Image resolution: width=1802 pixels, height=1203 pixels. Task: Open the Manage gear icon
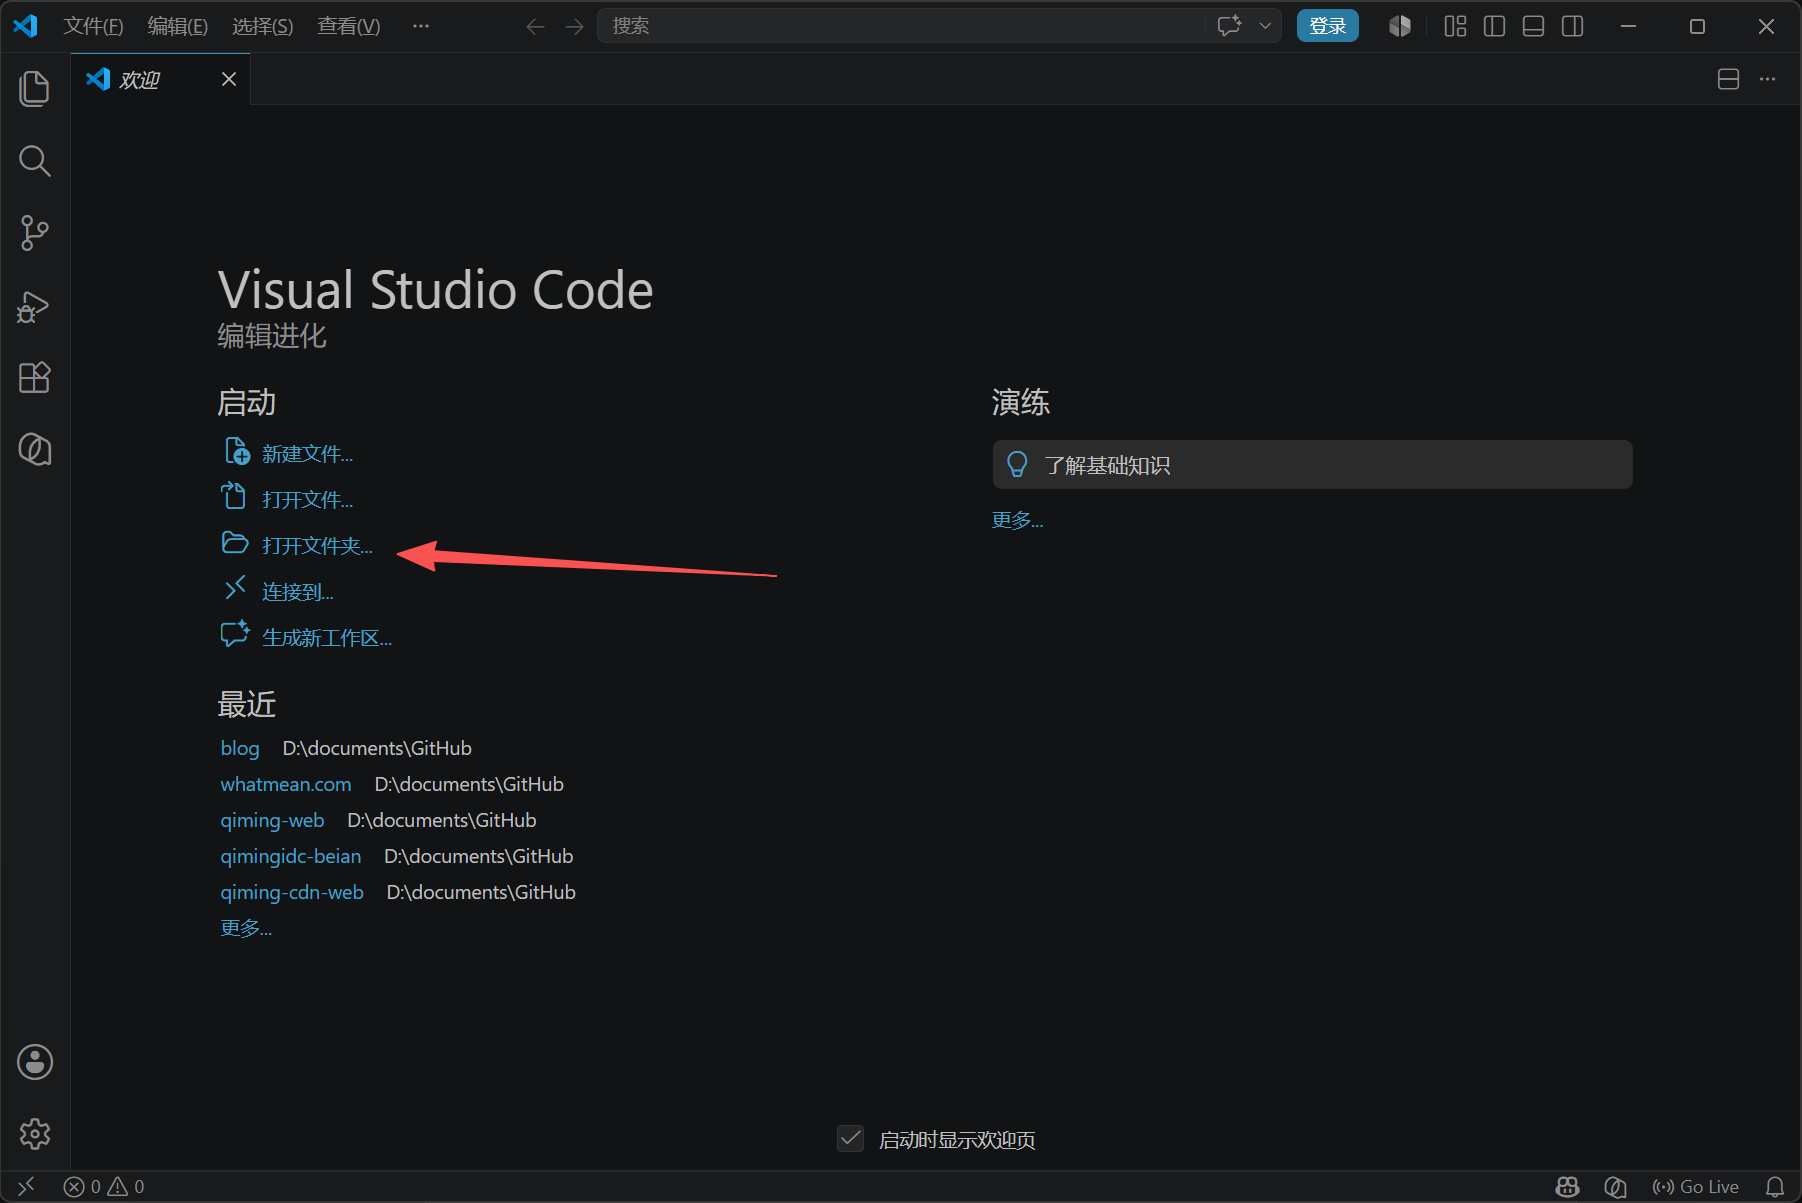point(35,1134)
